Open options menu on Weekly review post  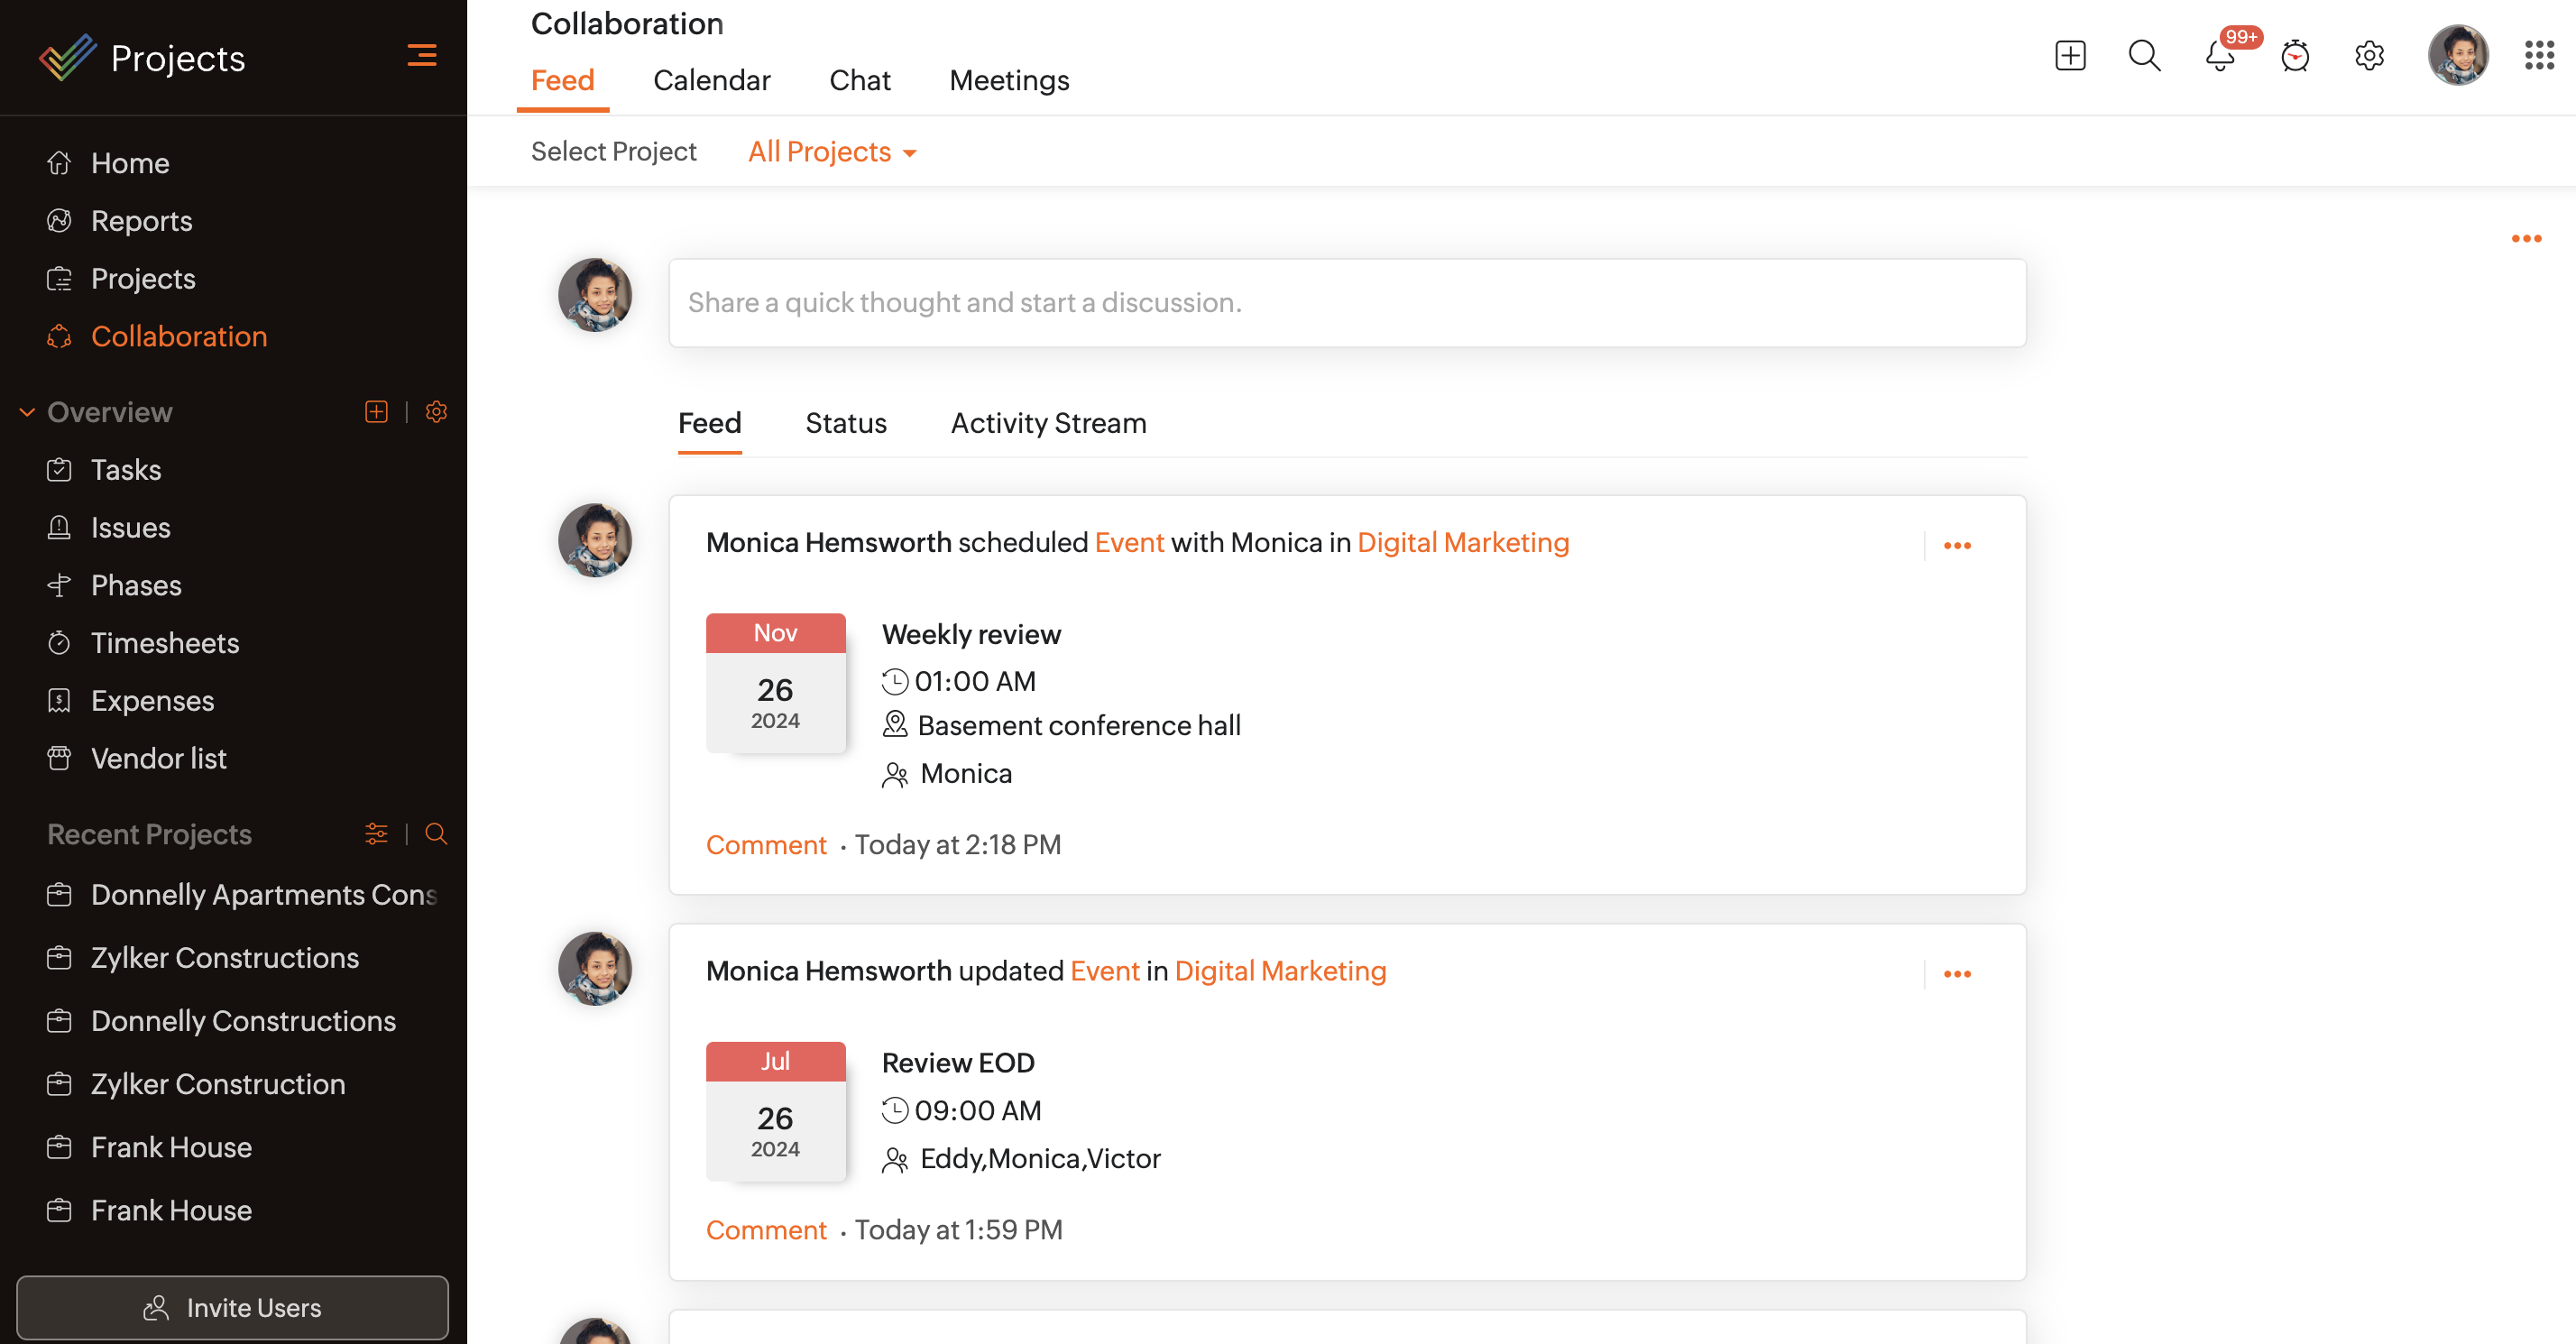1957,546
